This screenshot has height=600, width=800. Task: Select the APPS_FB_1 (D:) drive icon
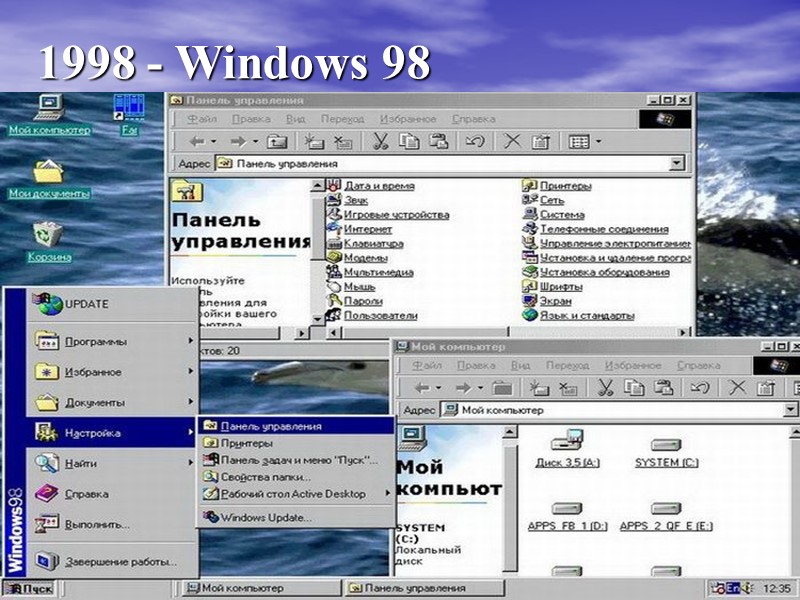(567, 516)
